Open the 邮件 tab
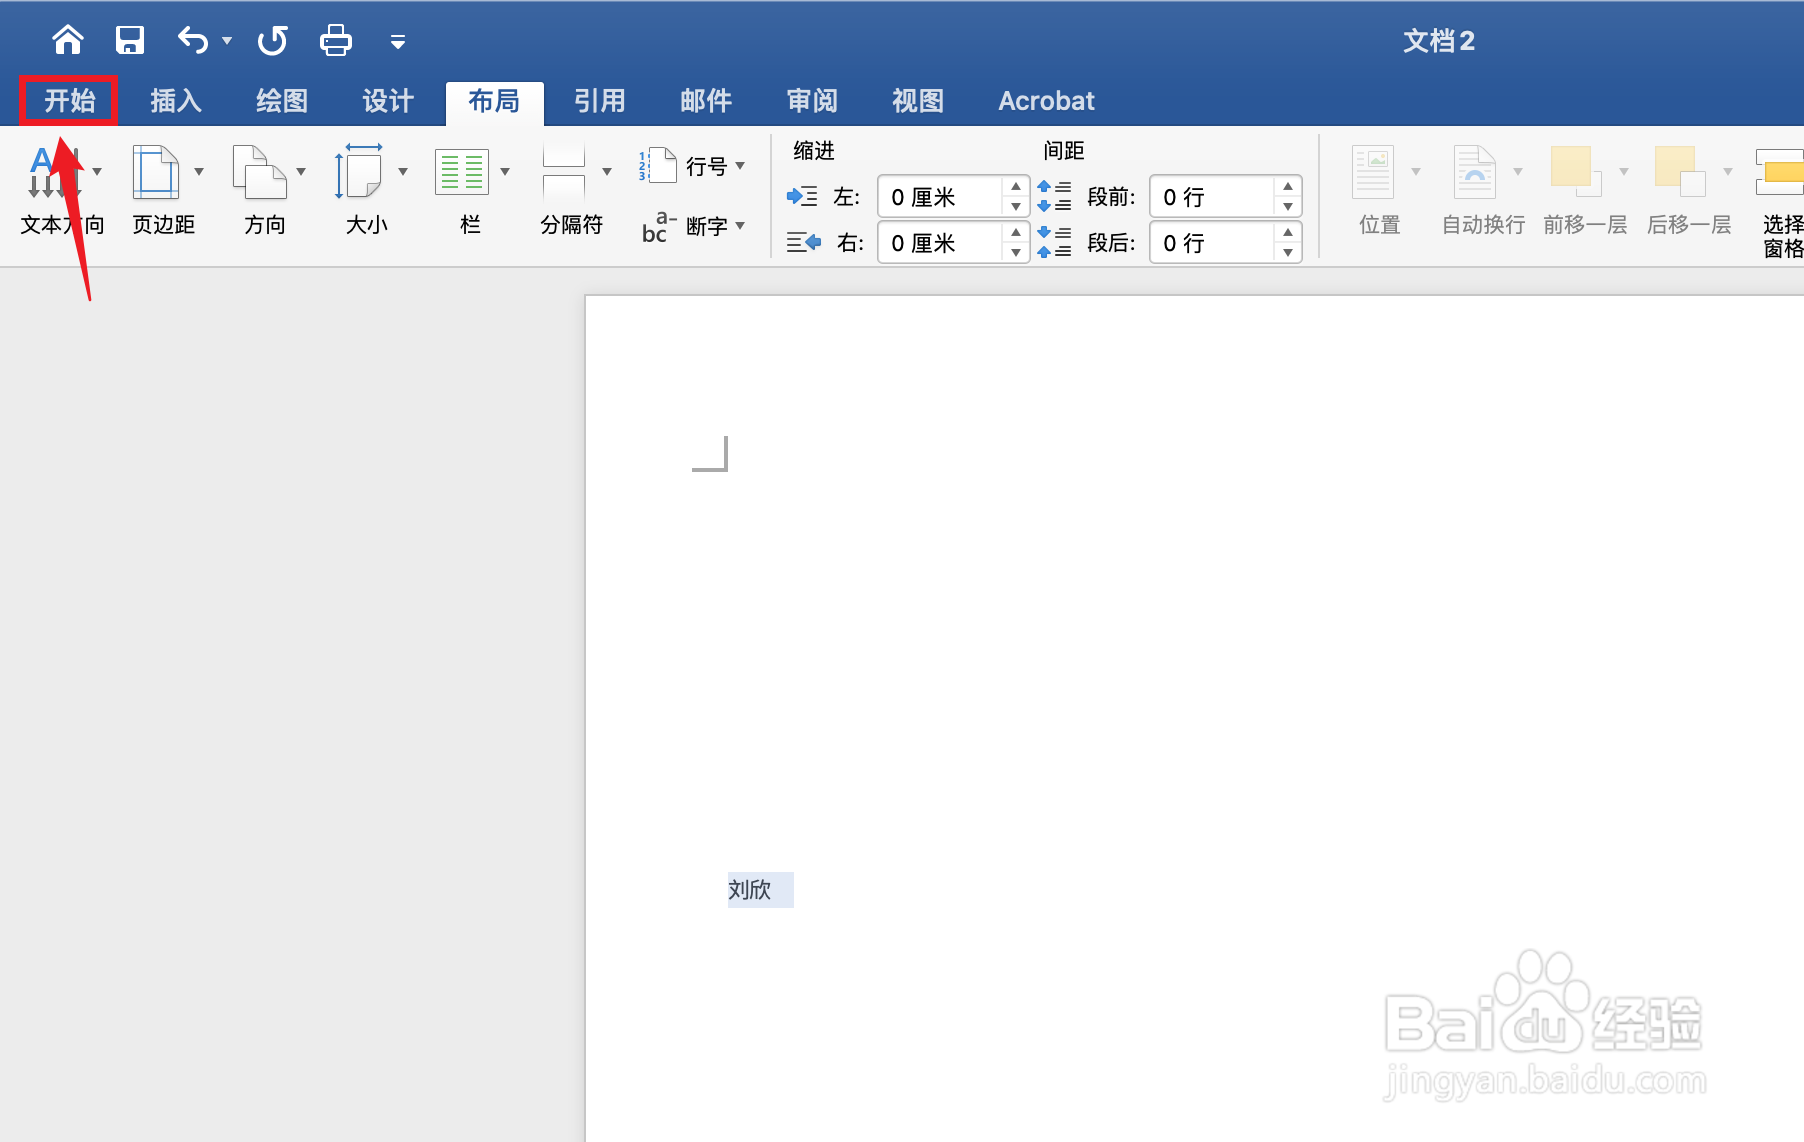 (x=706, y=101)
